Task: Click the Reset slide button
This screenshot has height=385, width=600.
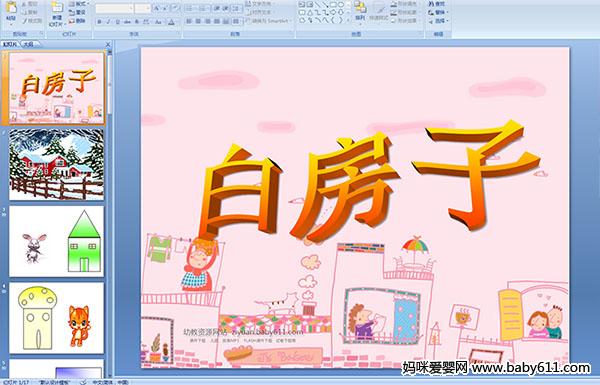Action: tap(77, 12)
